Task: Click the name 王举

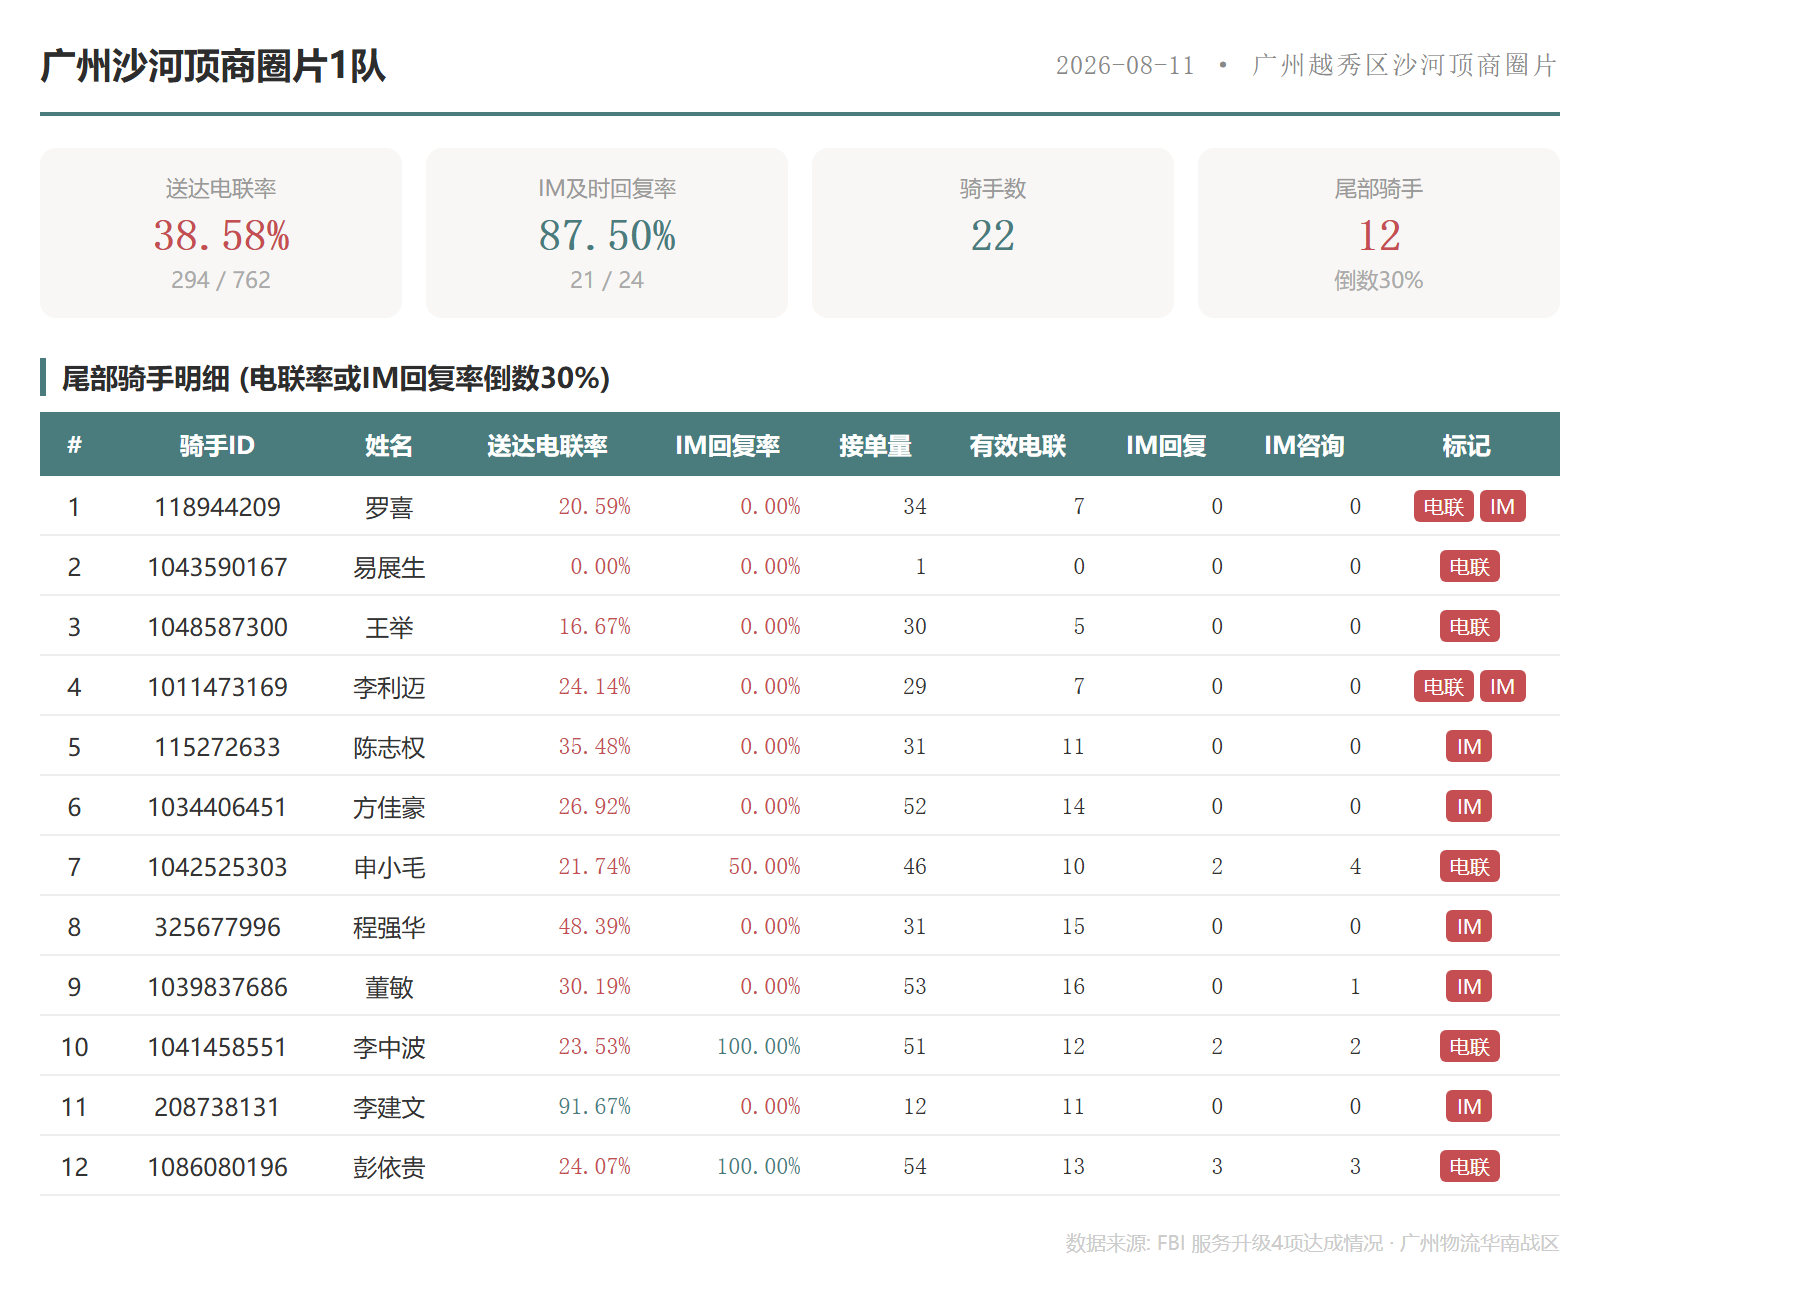Action: pos(389,628)
